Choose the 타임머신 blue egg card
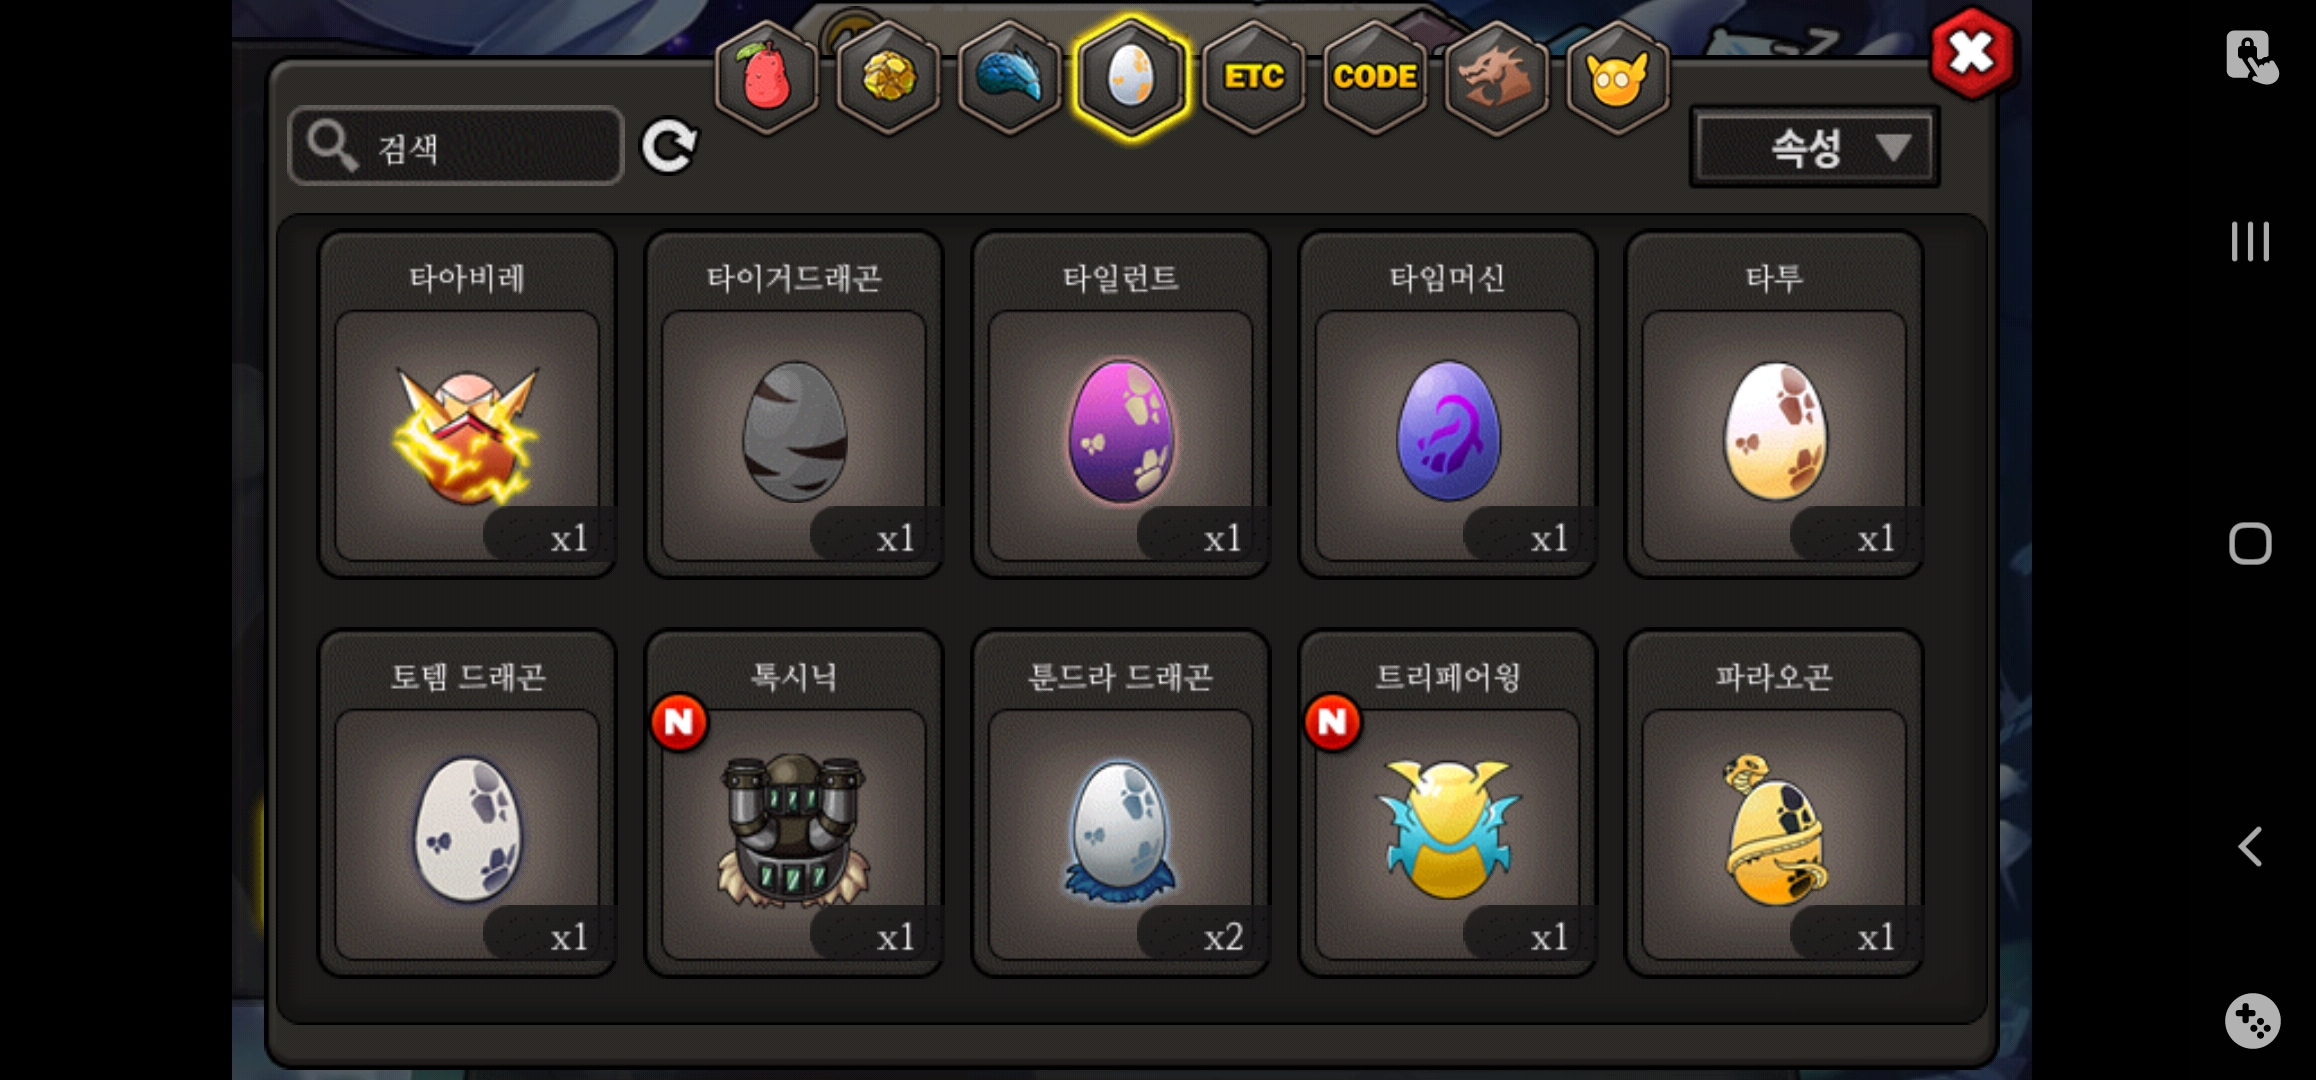The width and height of the screenshot is (2316, 1080). pos(1447,405)
